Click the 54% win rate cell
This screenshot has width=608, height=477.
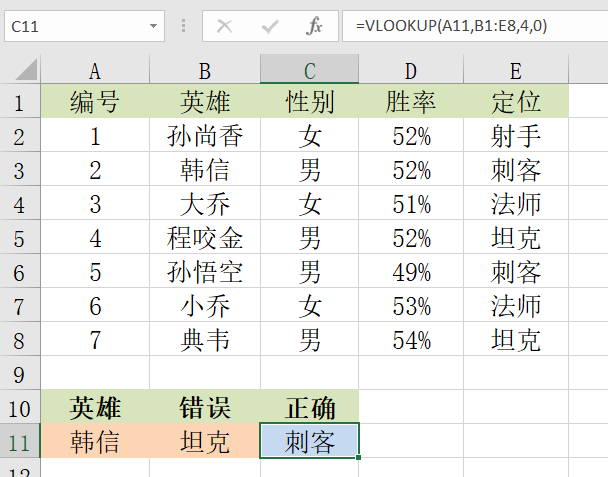tap(411, 339)
